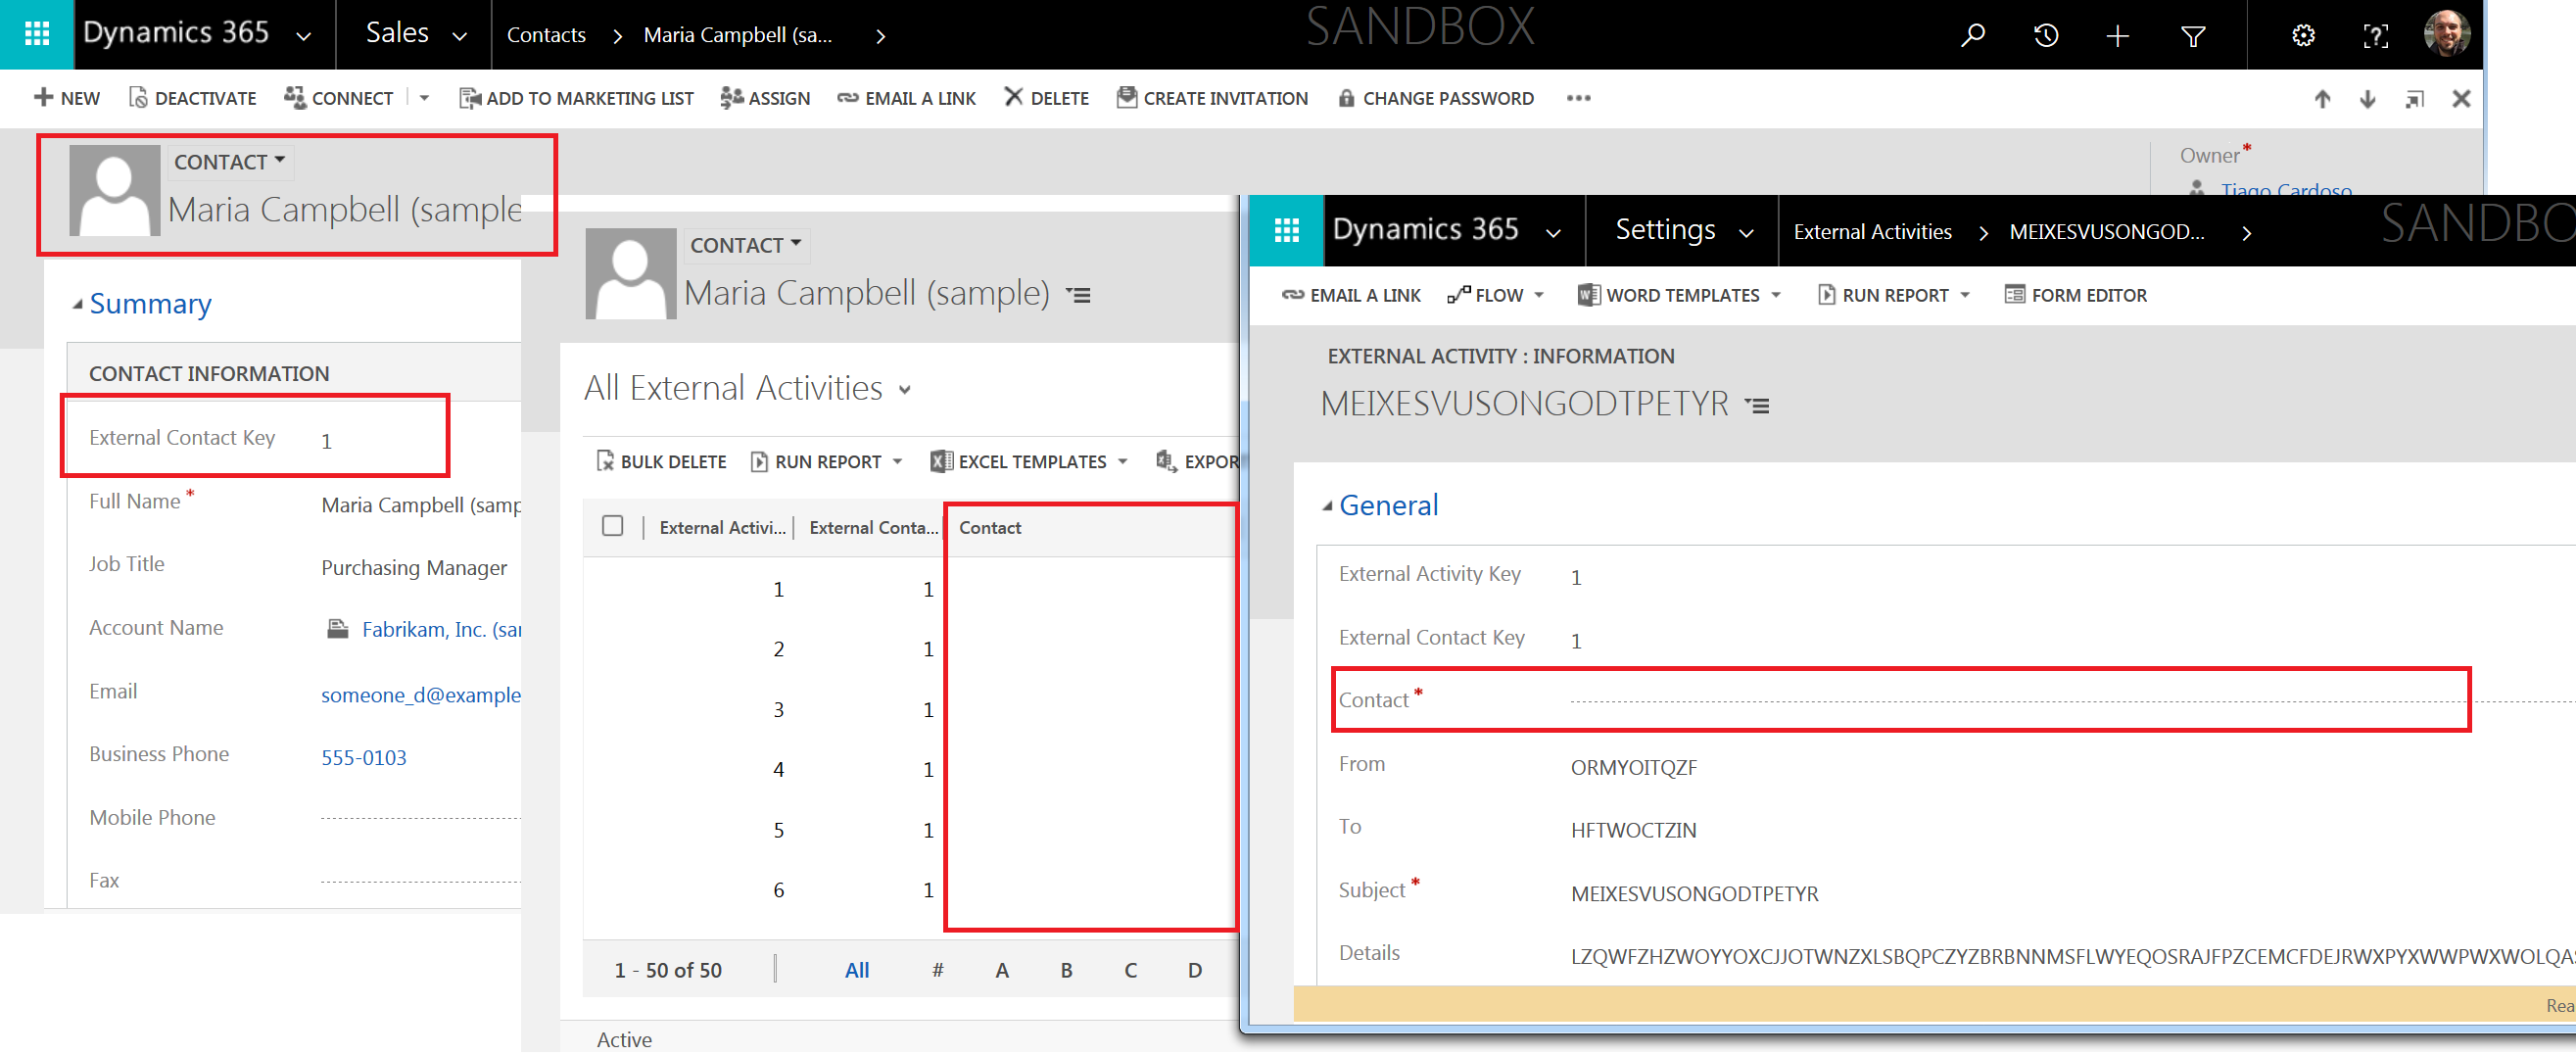Open the app launcher waffle icon

click(37, 34)
